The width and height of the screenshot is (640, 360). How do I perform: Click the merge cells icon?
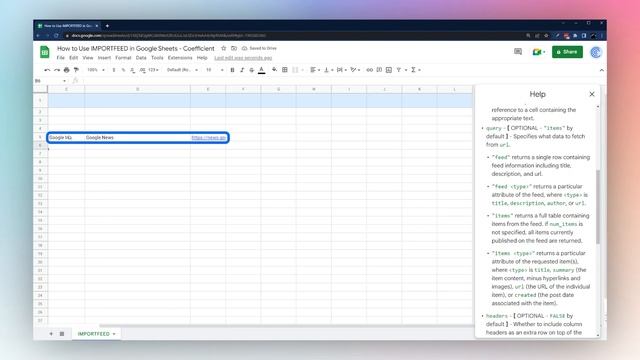point(295,70)
